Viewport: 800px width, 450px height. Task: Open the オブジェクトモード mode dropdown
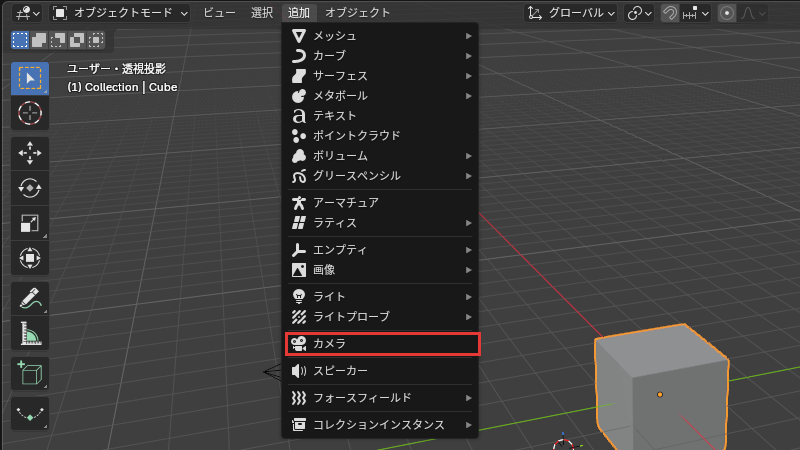click(x=120, y=13)
